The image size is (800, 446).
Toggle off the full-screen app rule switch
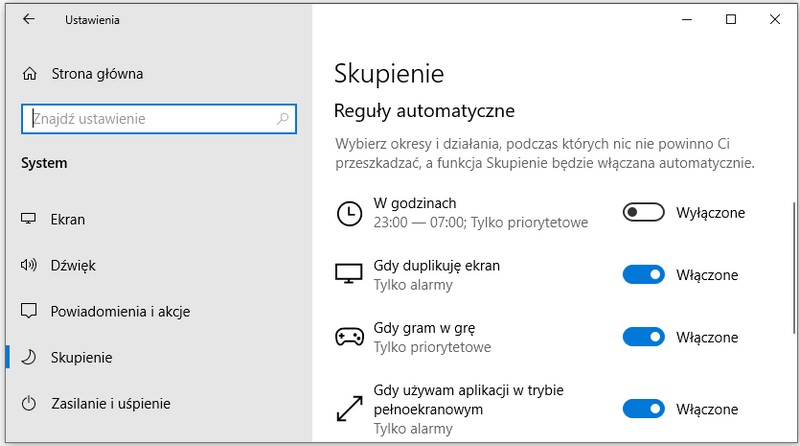pos(643,408)
